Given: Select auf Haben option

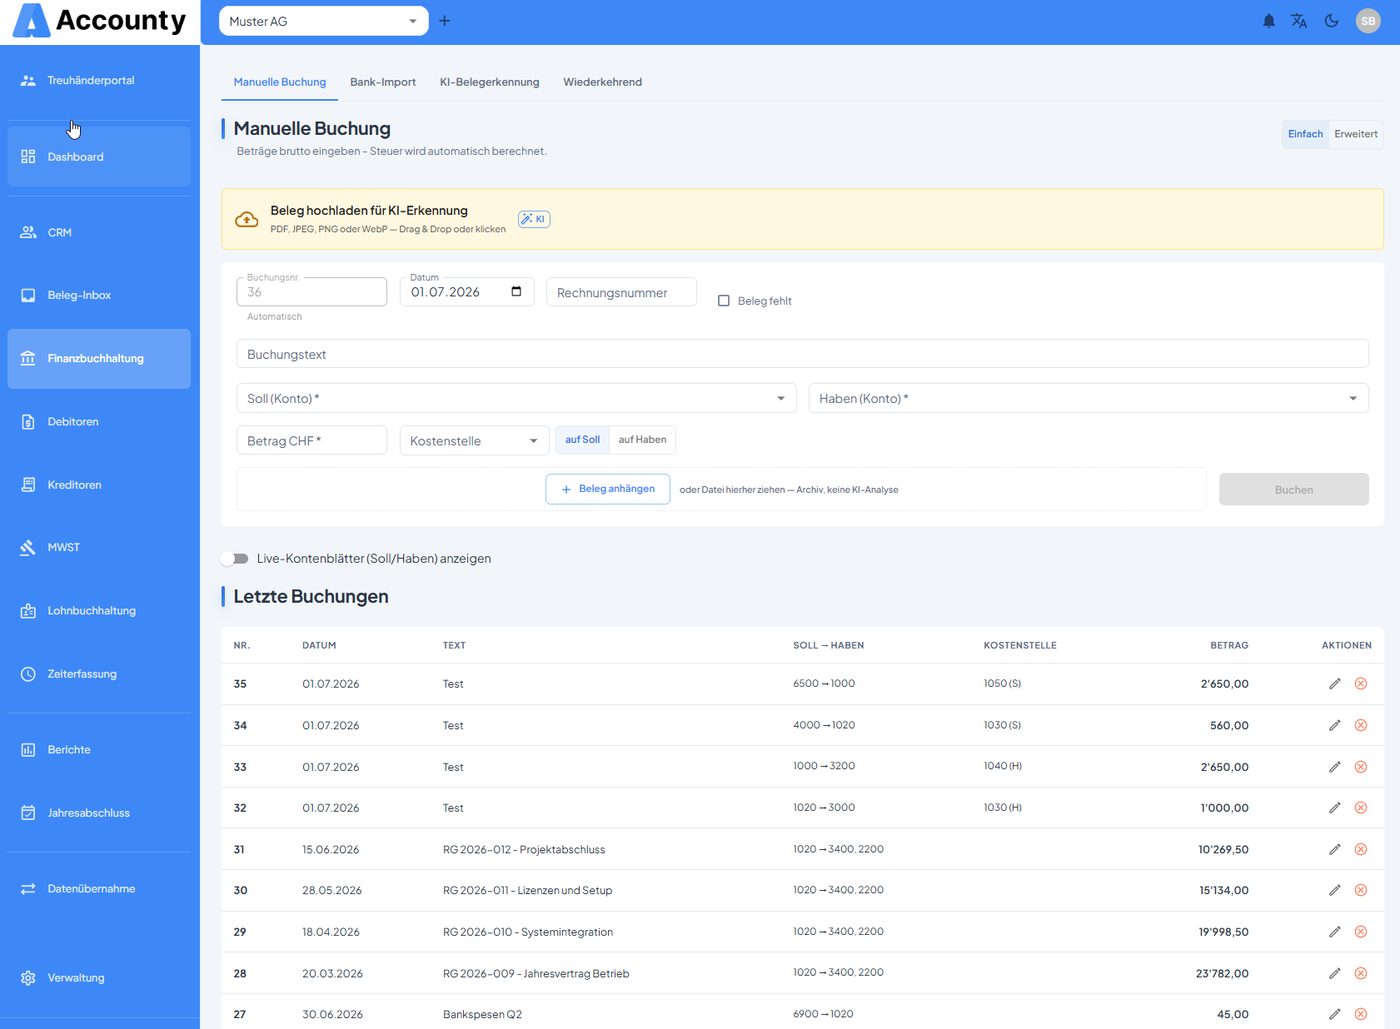Looking at the screenshot, I should pos(642,440).
